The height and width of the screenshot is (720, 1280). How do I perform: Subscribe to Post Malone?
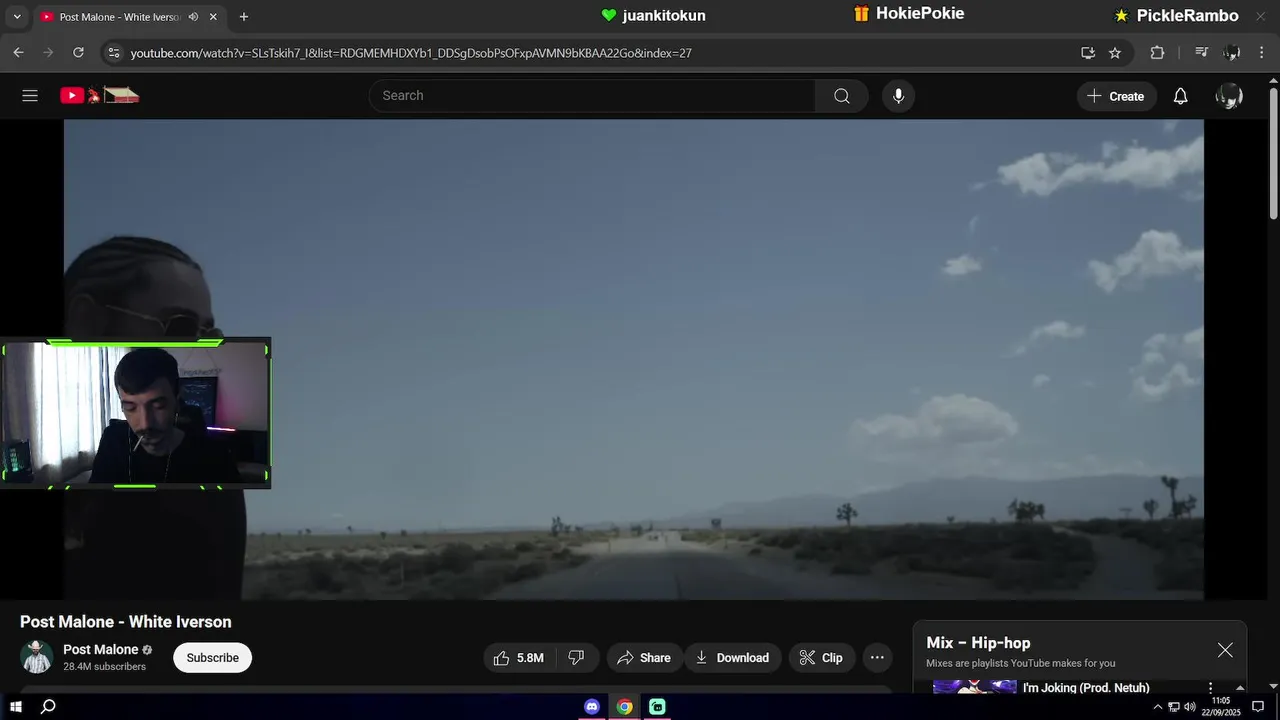212,658
